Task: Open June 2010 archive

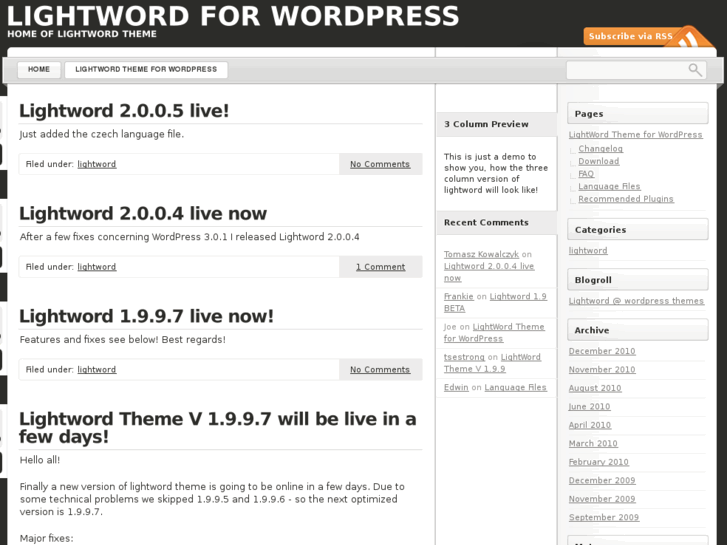Action: tap(589, 406)
